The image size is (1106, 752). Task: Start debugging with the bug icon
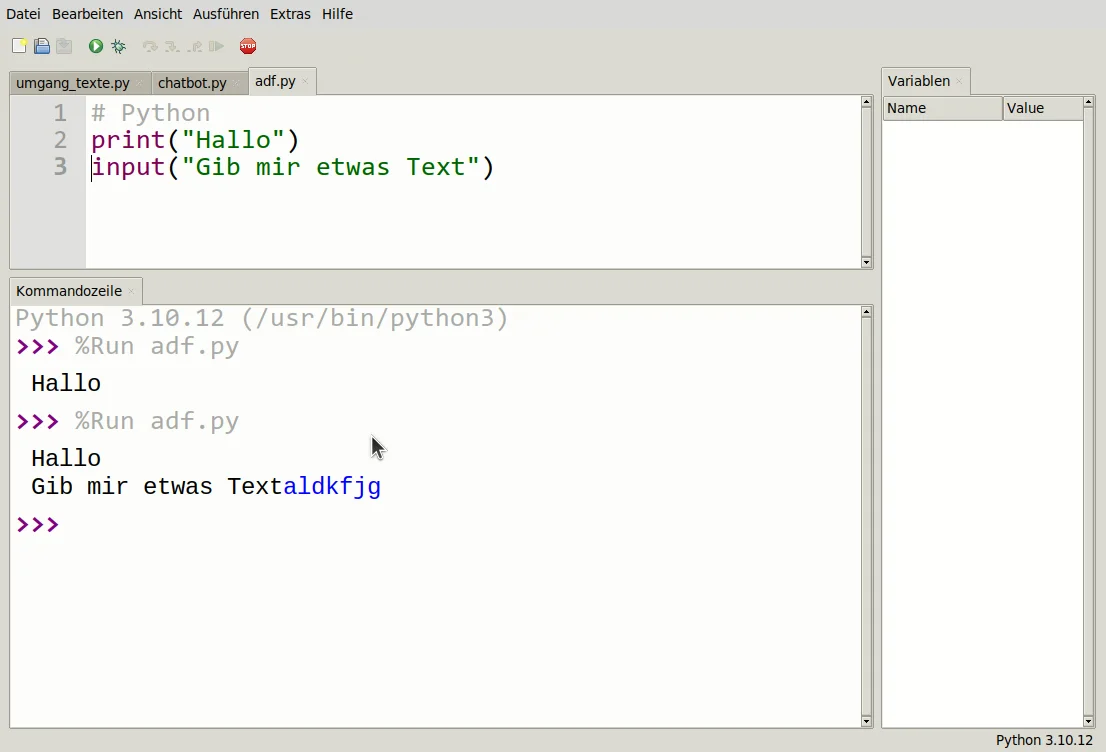(x=118, y=46)
